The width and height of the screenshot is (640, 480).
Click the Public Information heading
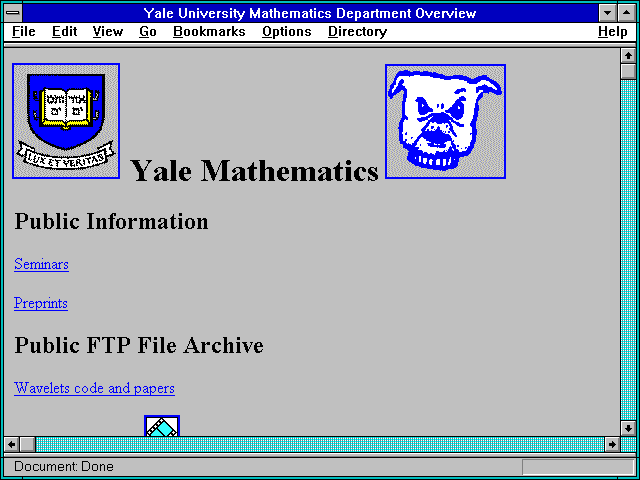pyautogui.click(x=111, y=221)
